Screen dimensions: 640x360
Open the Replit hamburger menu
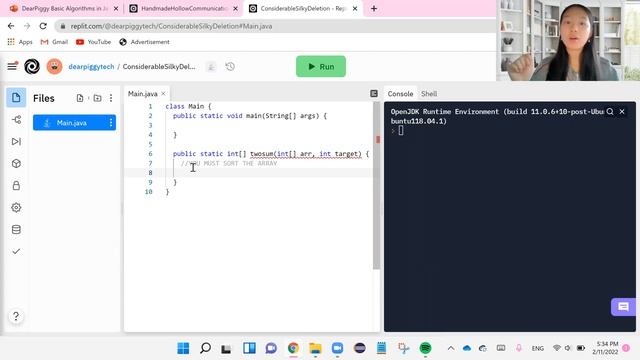click(12, 66)
